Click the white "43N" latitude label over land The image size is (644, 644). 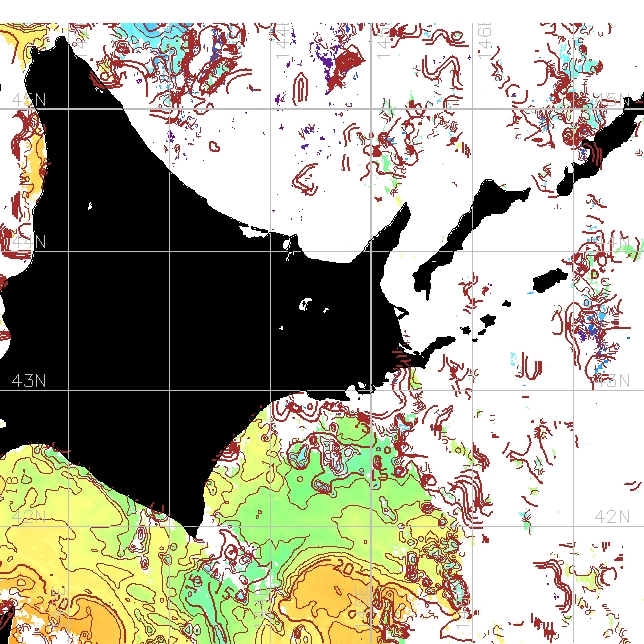pyautogui.click(x=29, y=381)
